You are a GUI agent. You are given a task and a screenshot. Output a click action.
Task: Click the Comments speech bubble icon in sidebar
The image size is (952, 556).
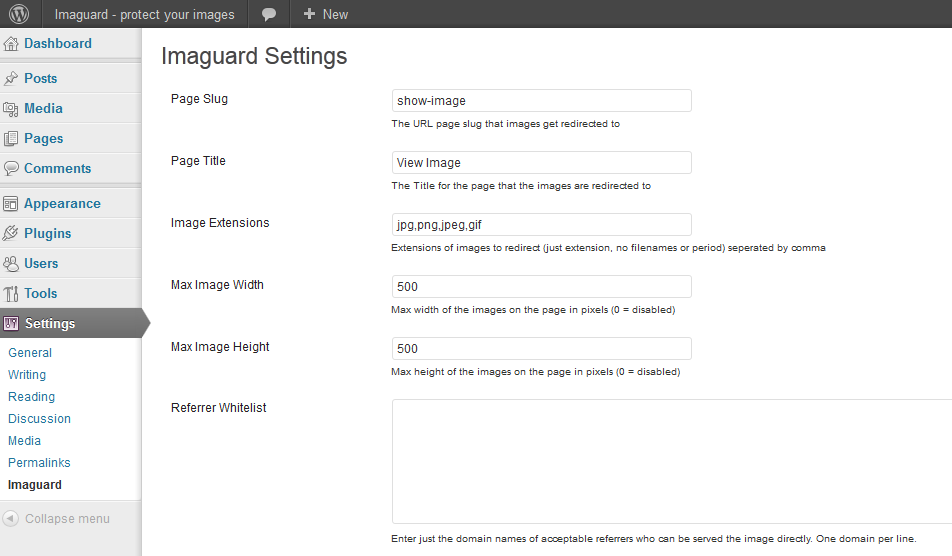click(x=11, y=168)
